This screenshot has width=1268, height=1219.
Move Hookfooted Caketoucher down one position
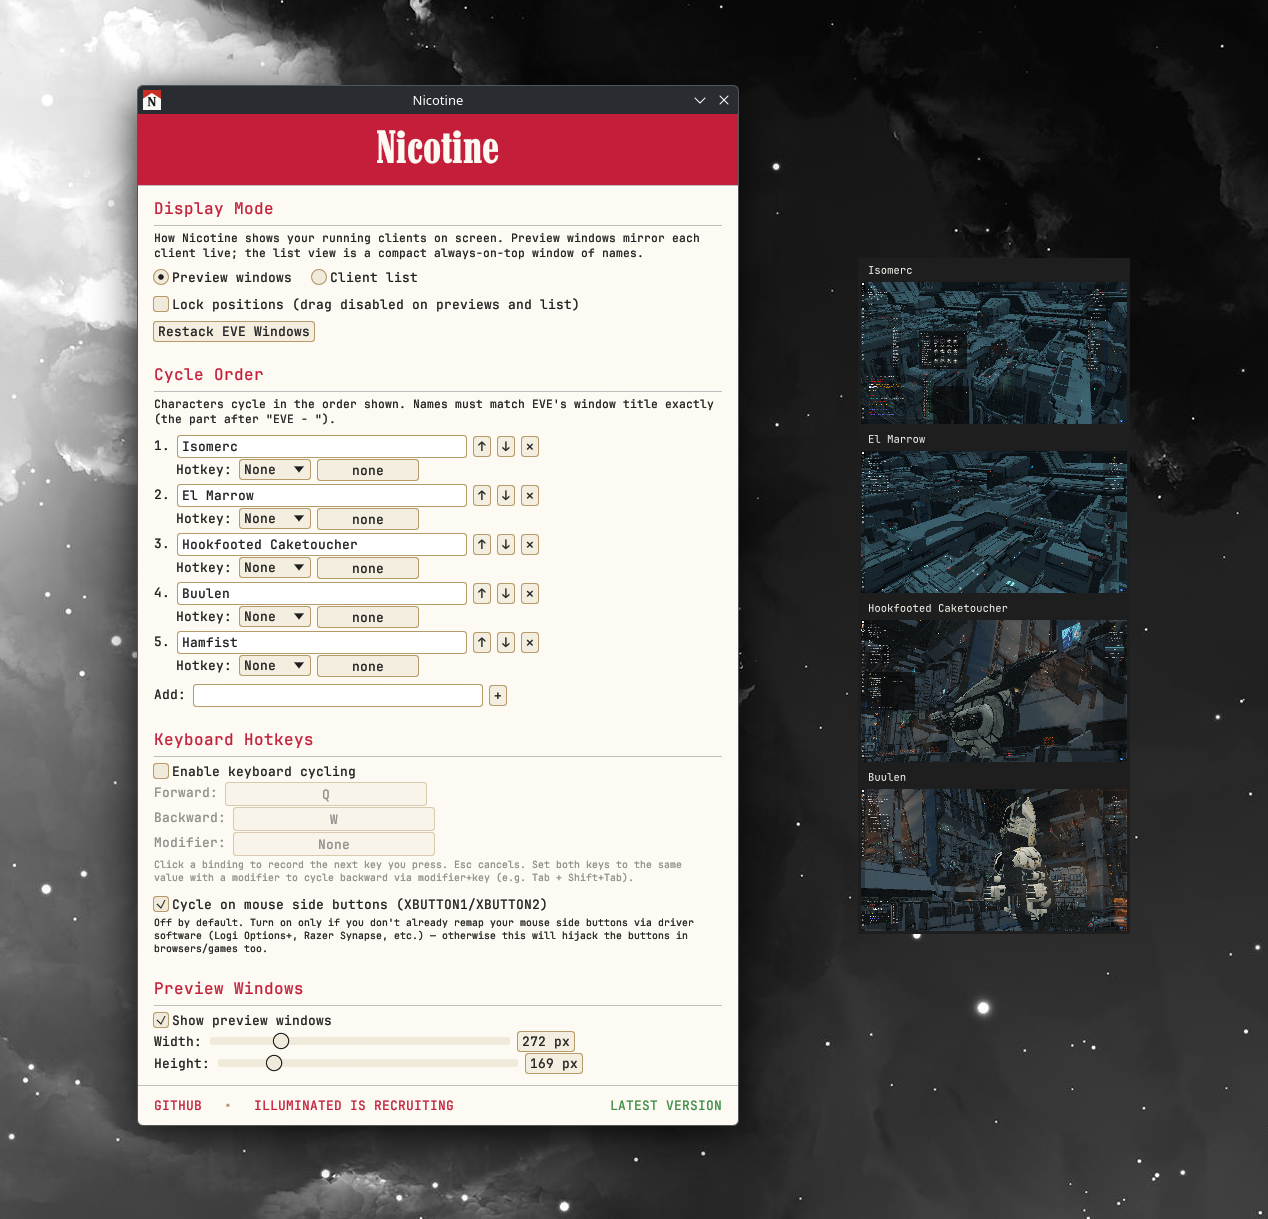(x=506, y=544)
